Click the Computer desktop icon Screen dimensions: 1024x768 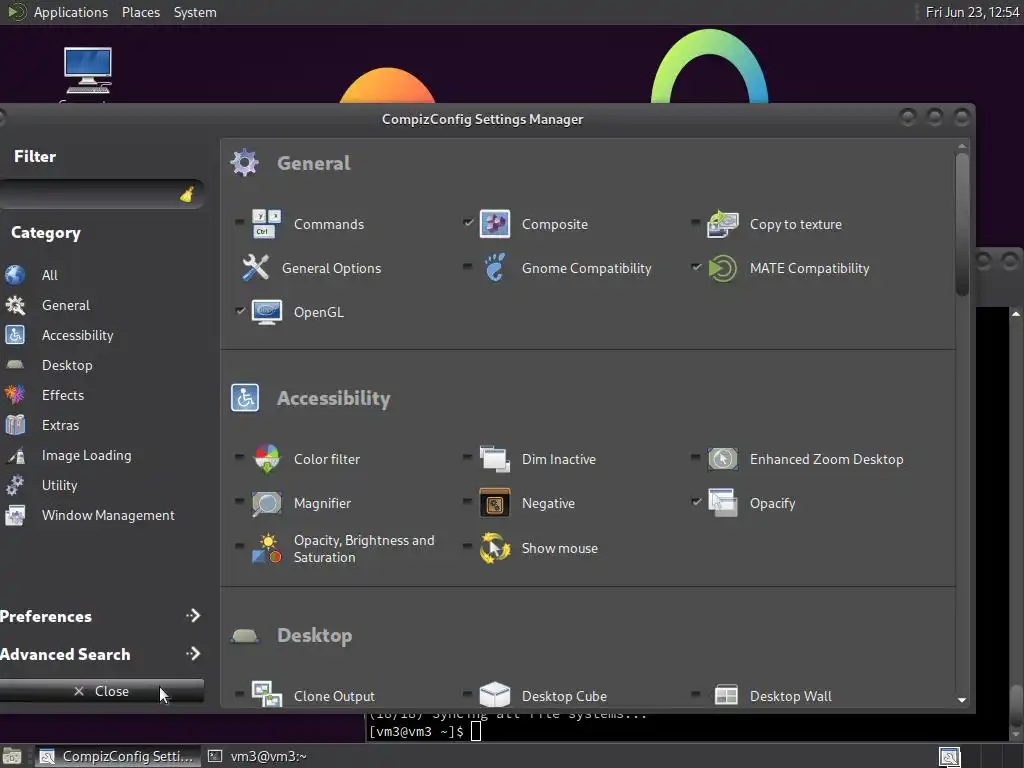pos(88,71)
